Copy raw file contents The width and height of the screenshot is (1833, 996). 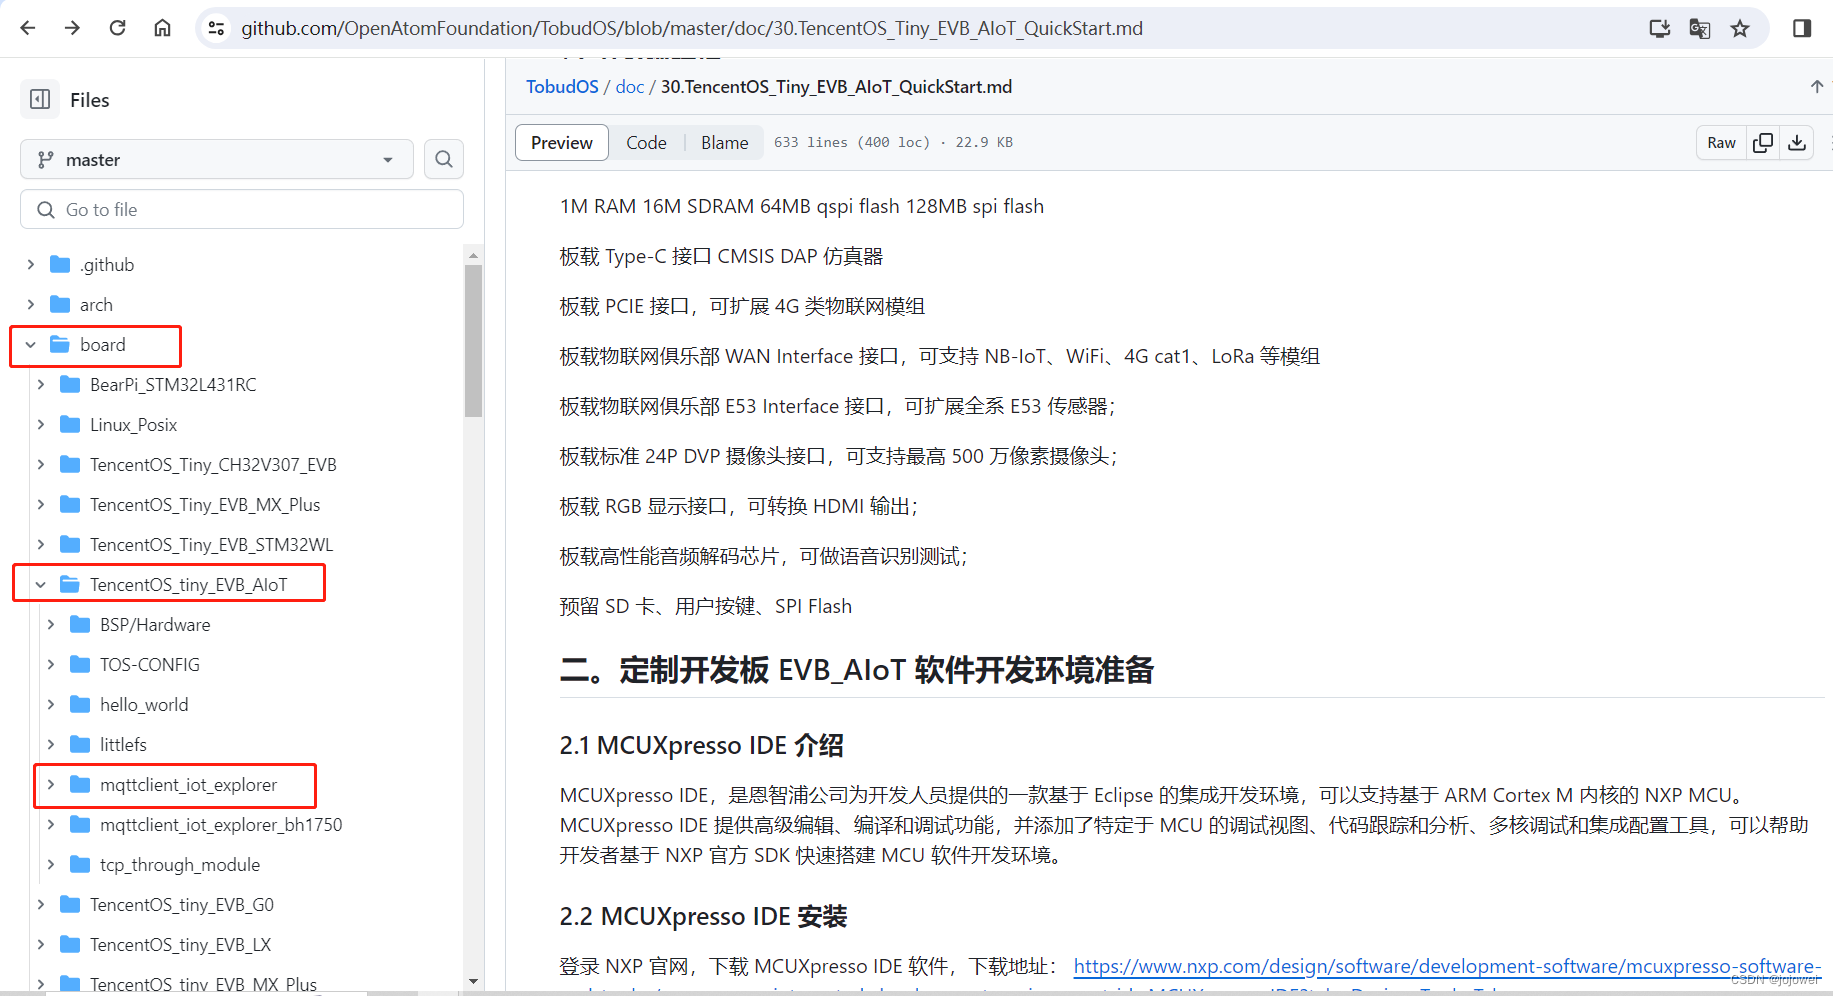(x=1763, y=143)
